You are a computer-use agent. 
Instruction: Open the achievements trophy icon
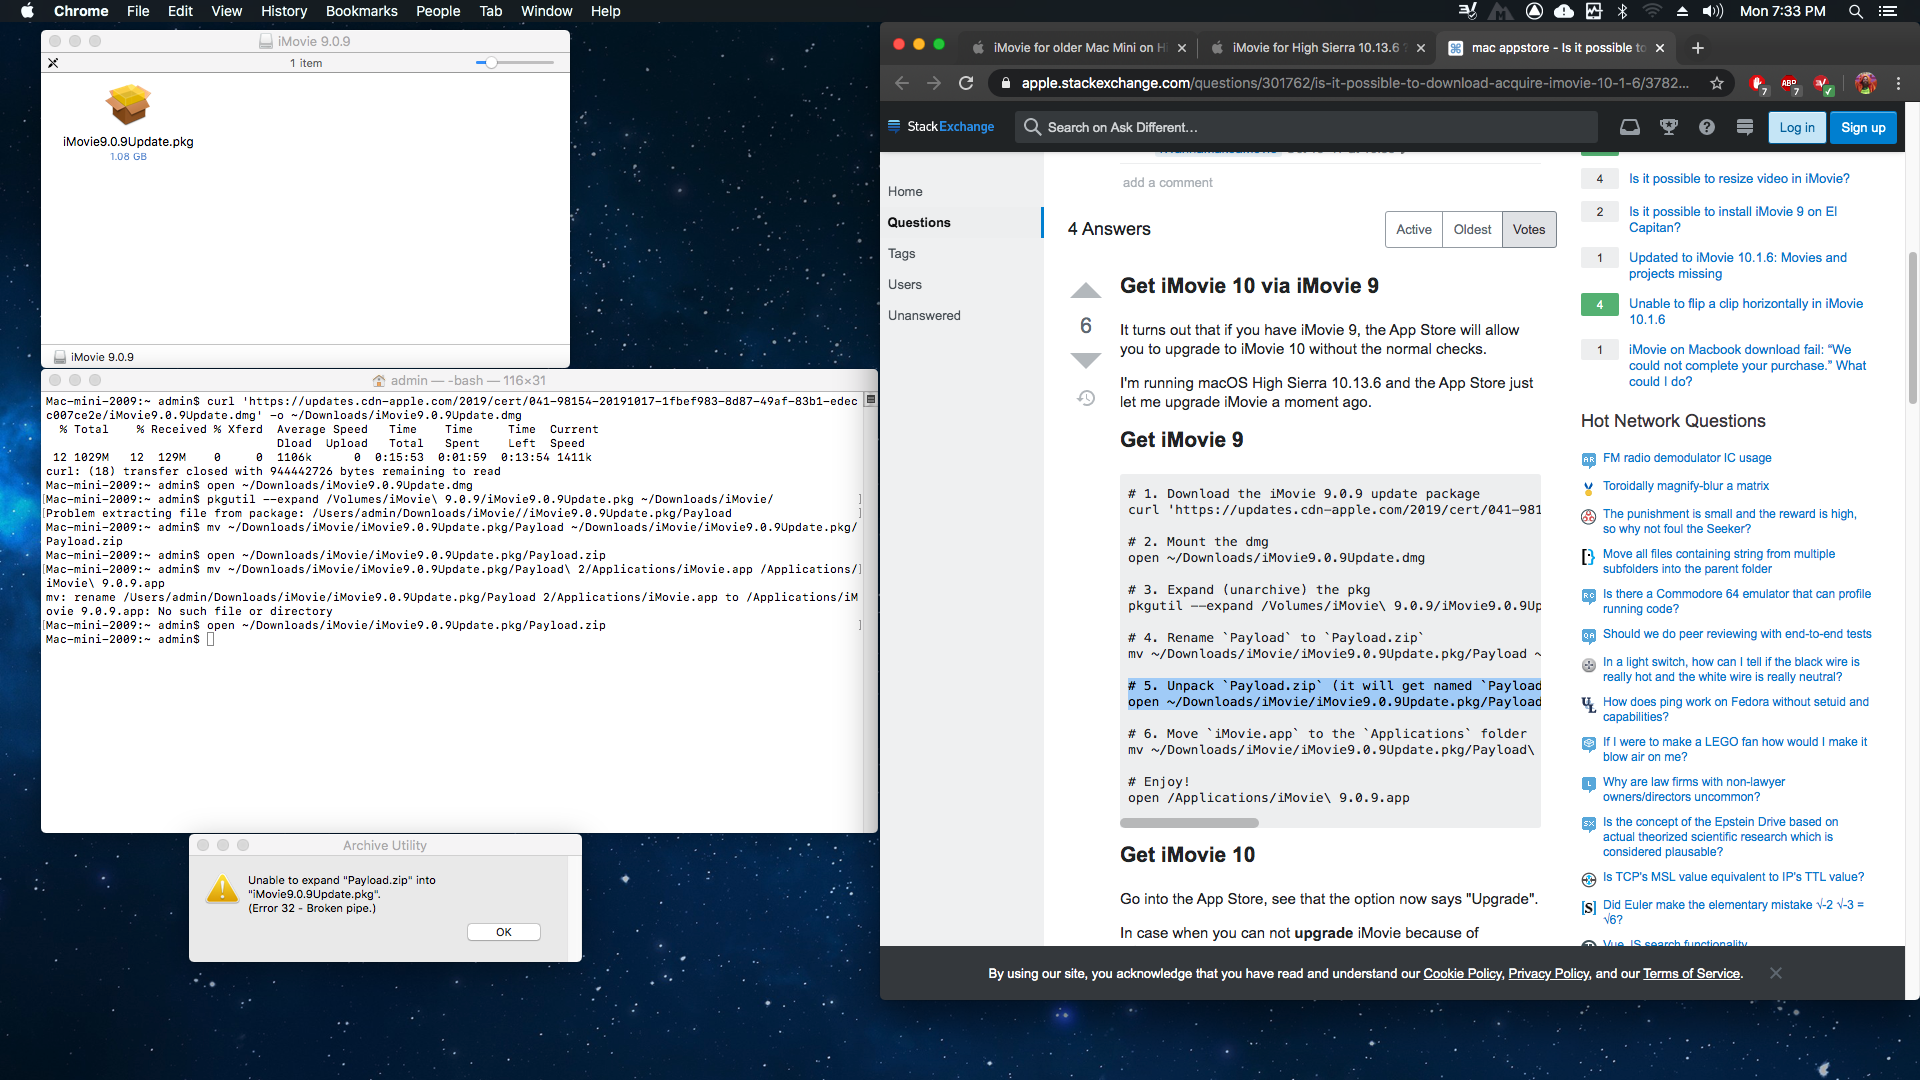(1668, 127)
